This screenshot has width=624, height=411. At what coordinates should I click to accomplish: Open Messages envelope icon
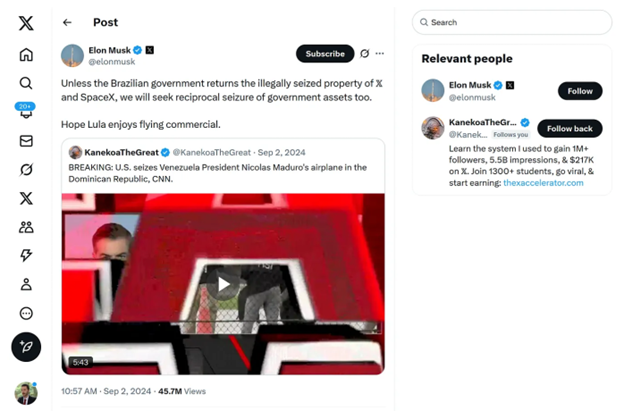coord(26,141)
